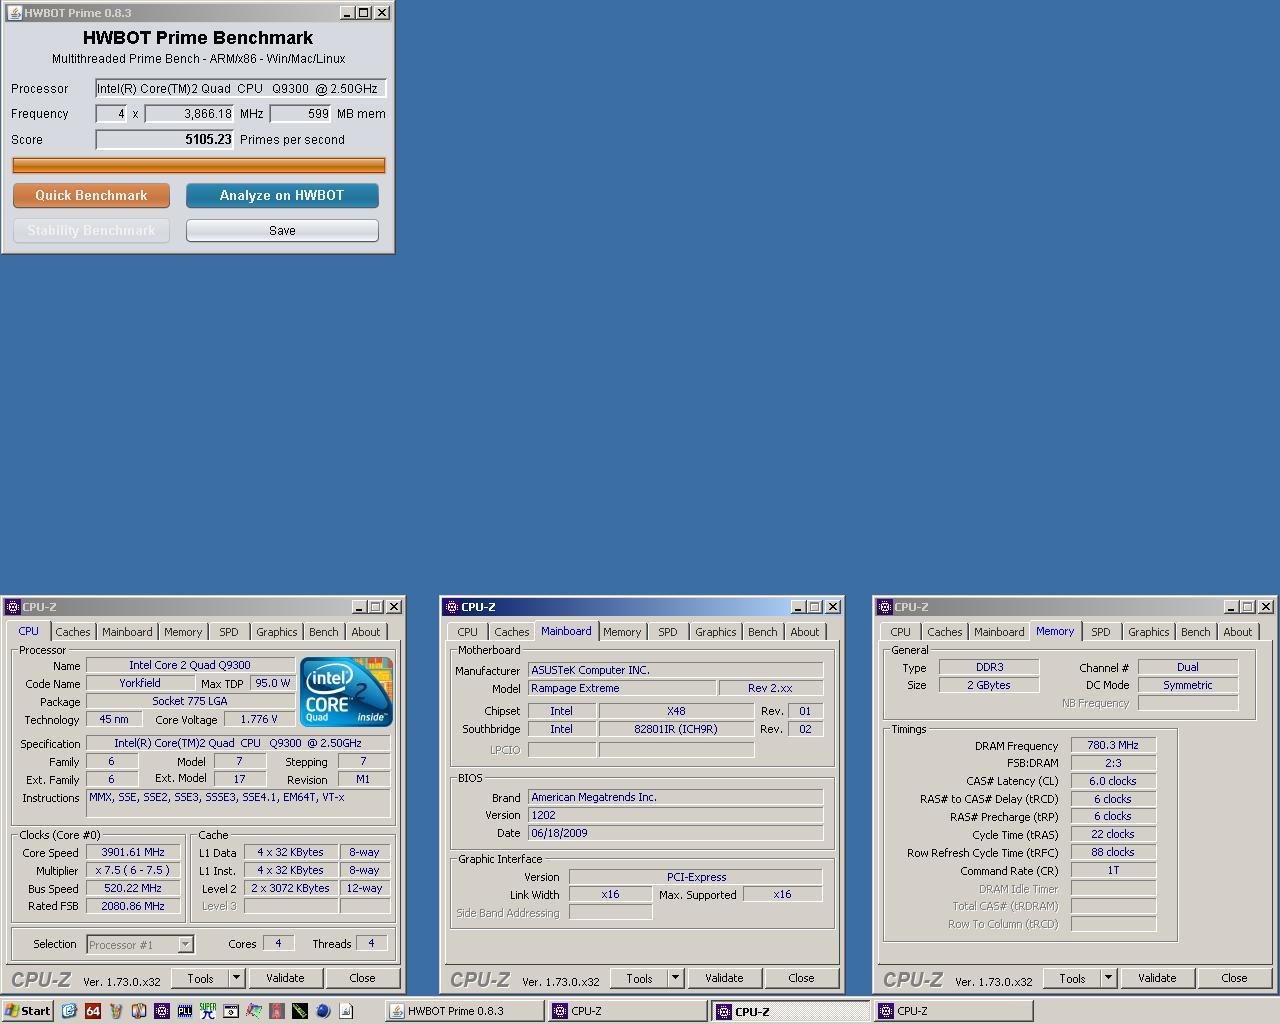Switch to Graphics tab in middle CPU-Z window
The width and height of the screenshot is (1280, 1024).
point(716,632)
